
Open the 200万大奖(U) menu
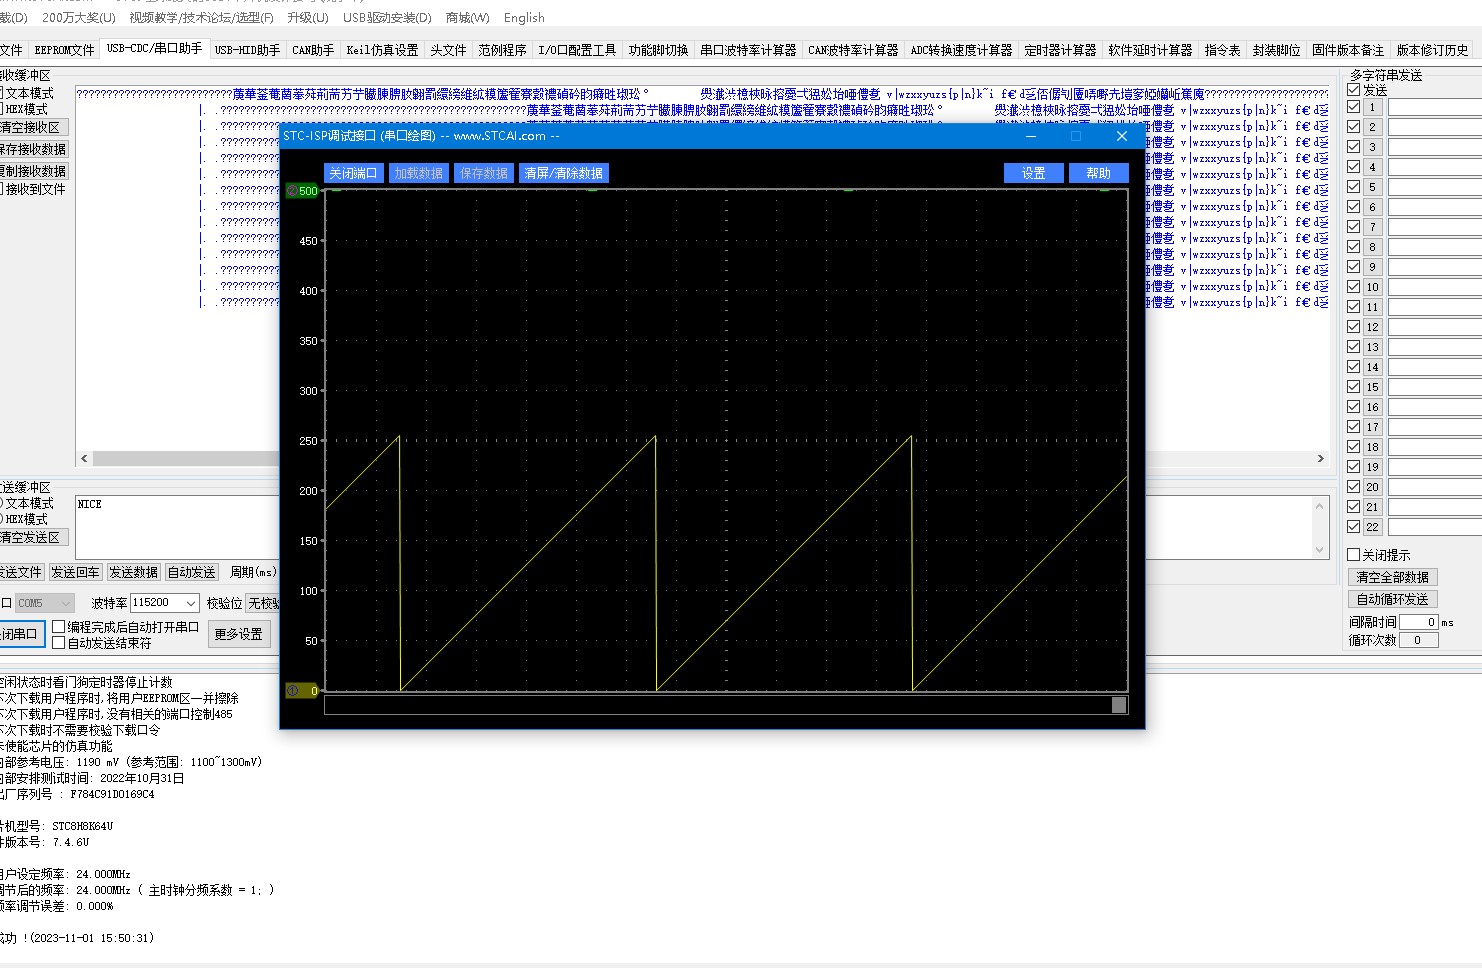[x=79, y=17]
